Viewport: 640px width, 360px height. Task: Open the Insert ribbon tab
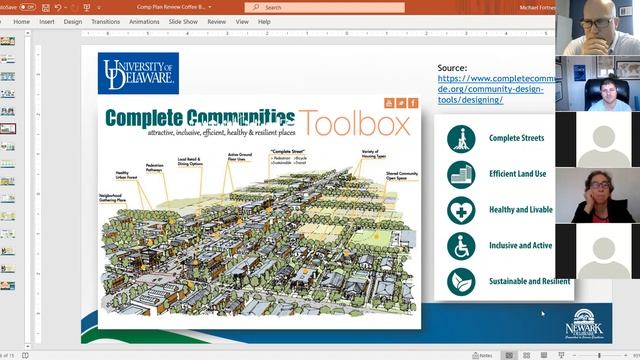tap(47, 22)
